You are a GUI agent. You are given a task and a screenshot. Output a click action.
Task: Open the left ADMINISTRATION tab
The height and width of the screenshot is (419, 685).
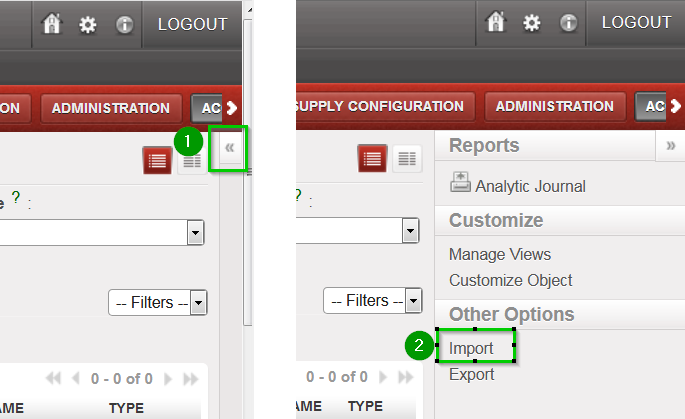111,108
